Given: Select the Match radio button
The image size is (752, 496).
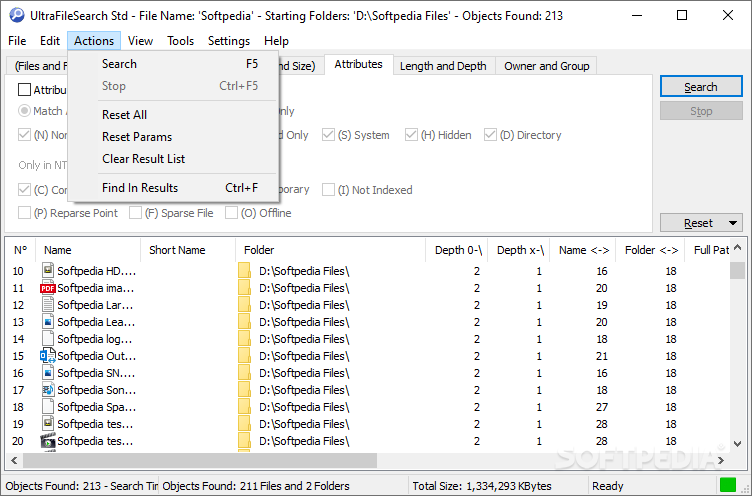Looking at the screenshot, I should 24,111.
